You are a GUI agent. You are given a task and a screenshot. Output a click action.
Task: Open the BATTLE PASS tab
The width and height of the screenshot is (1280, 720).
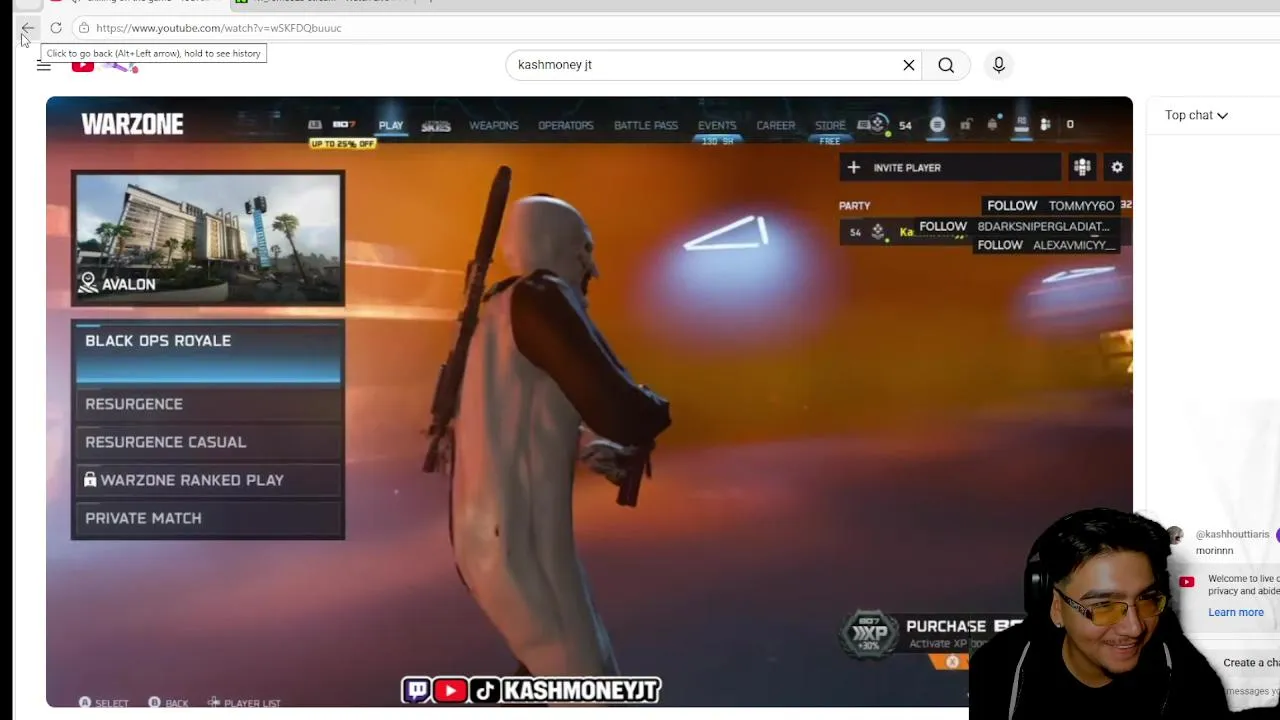click(x=645, y=125)
